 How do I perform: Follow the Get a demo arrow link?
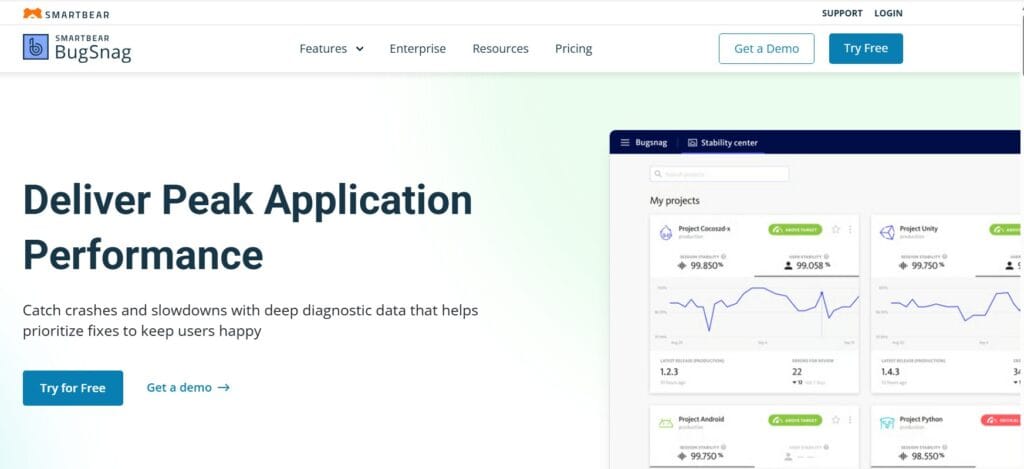click(188, 388)
